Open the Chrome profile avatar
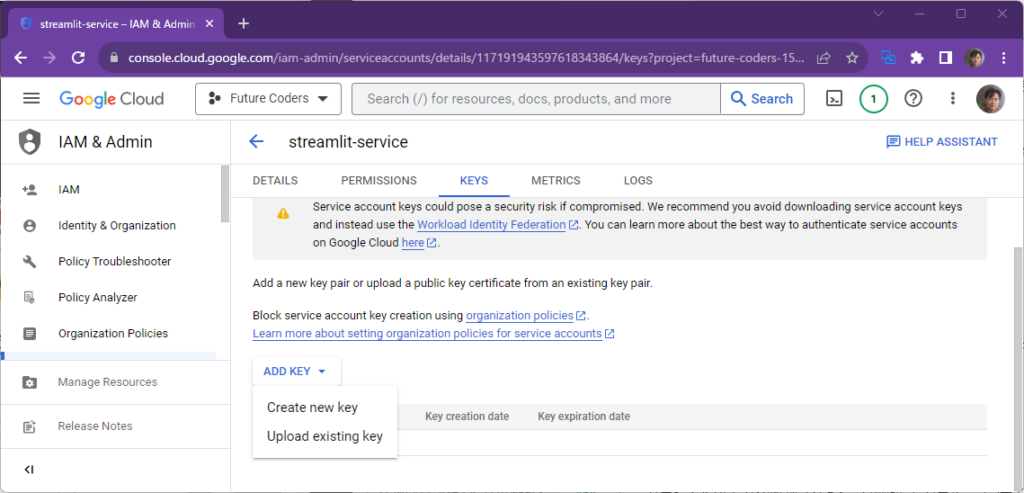The image size is (1024, 493). coord(974,57)
